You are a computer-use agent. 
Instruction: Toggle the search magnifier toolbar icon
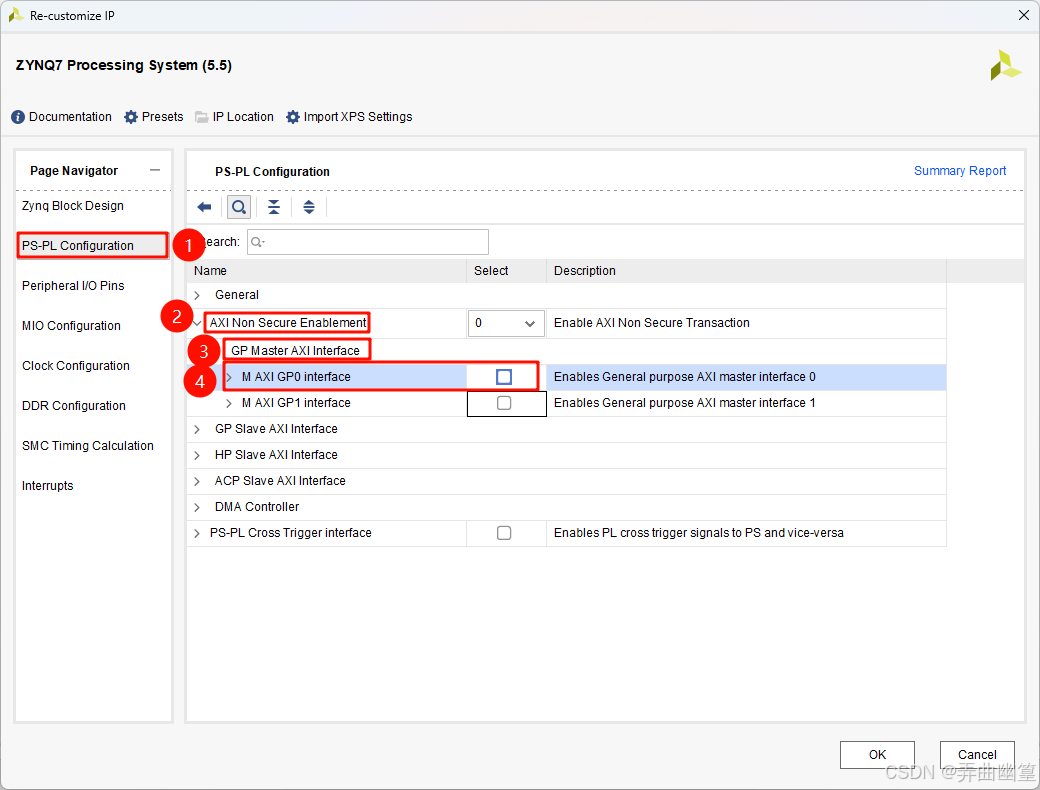click(x=239, y=207)
